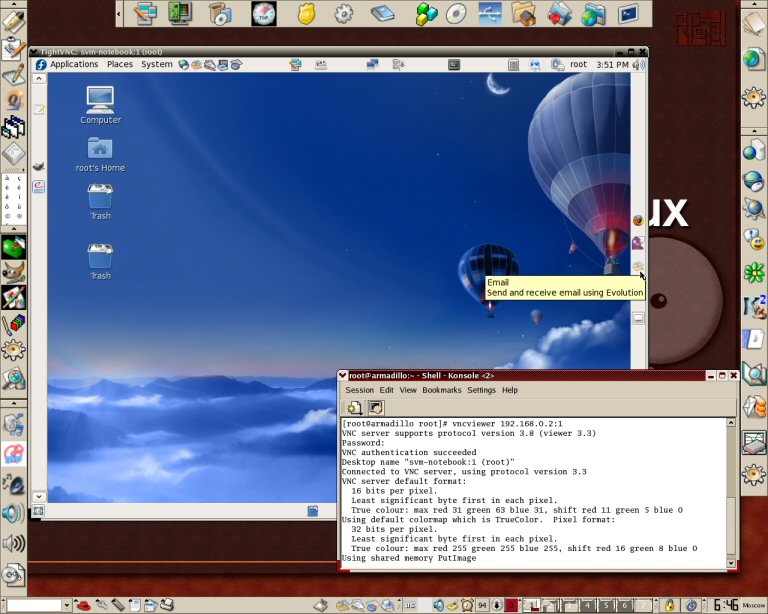This screenshot has height=614, width=768.
Task: Open the magnifier search icon in left dock
Action: (x=13, y=378)
